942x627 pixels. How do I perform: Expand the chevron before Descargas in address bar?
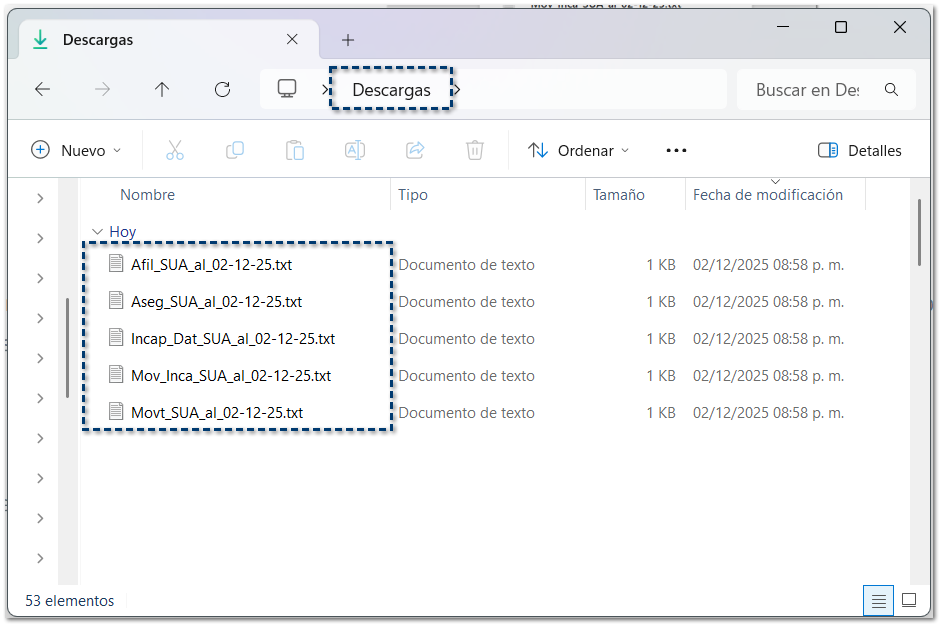click(x=325, y=89)
